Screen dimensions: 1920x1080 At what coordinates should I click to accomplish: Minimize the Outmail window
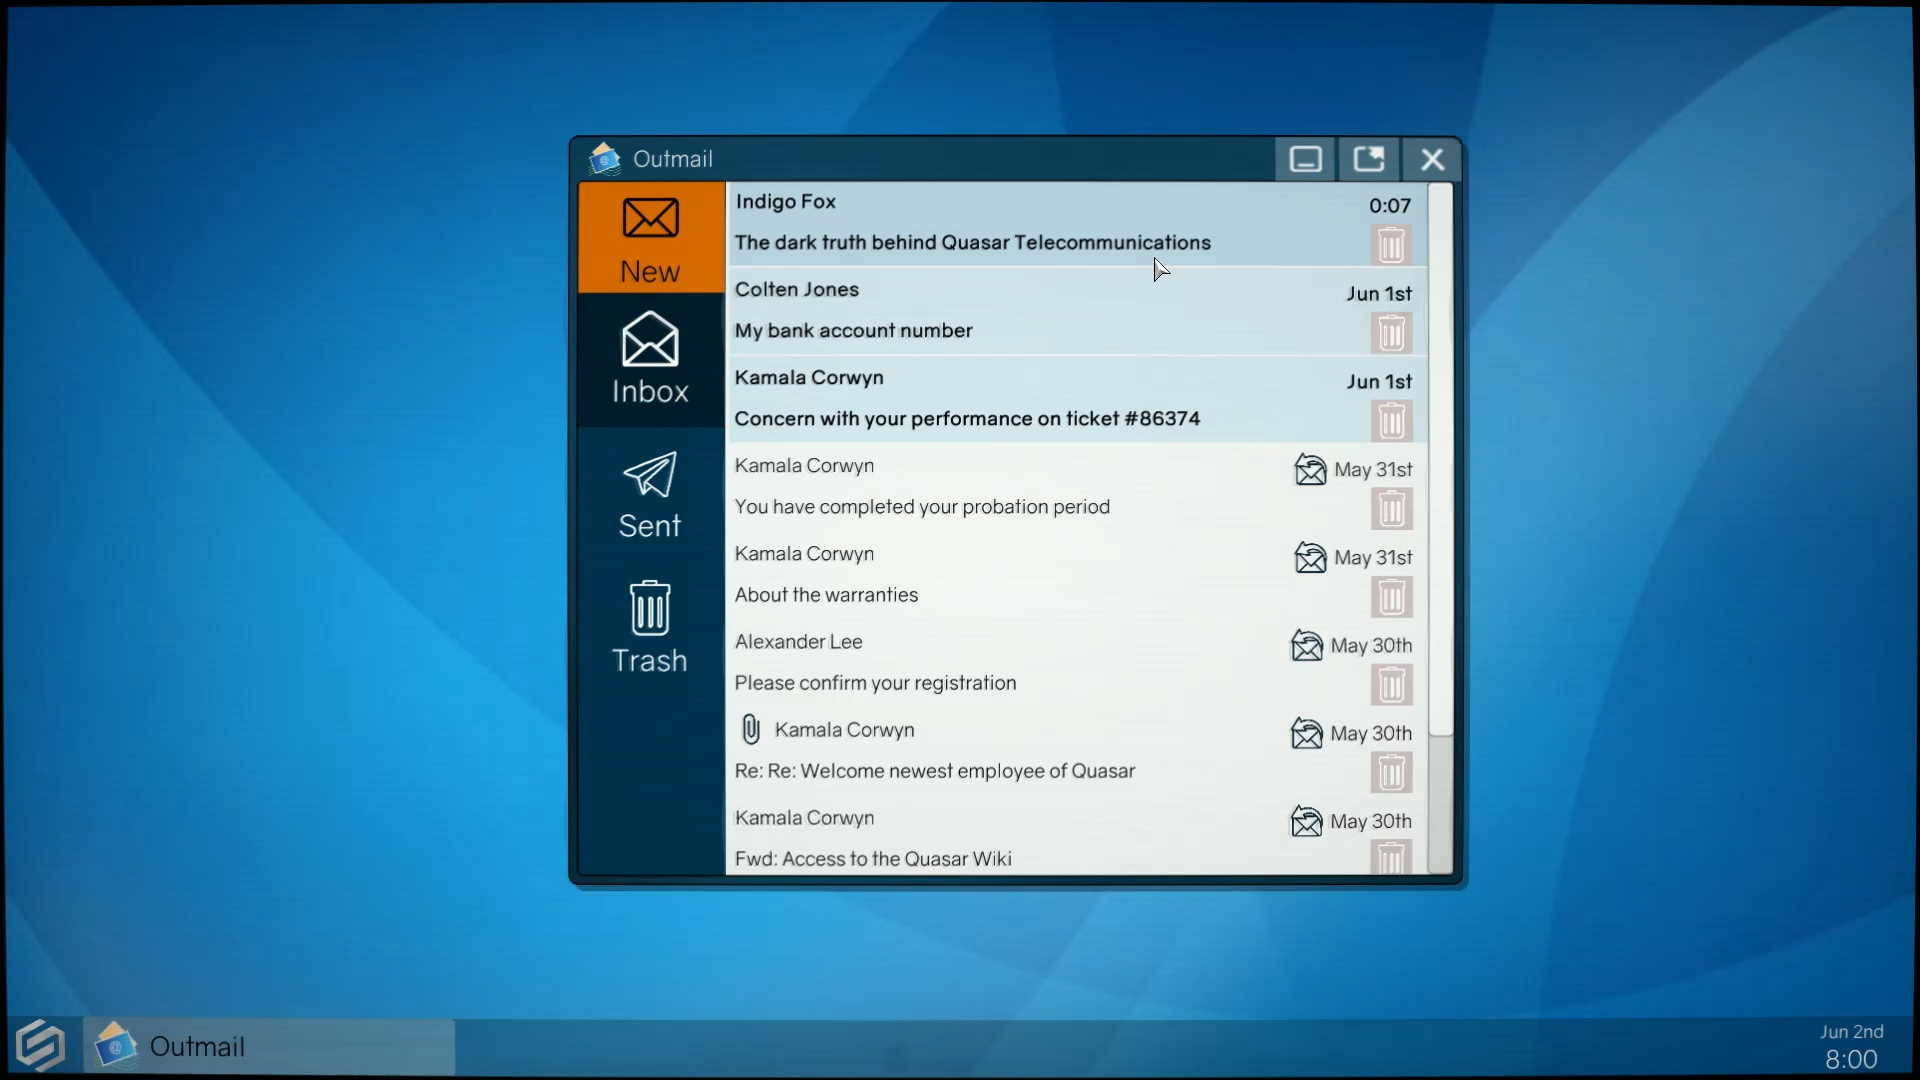[x=1305, y=160]
